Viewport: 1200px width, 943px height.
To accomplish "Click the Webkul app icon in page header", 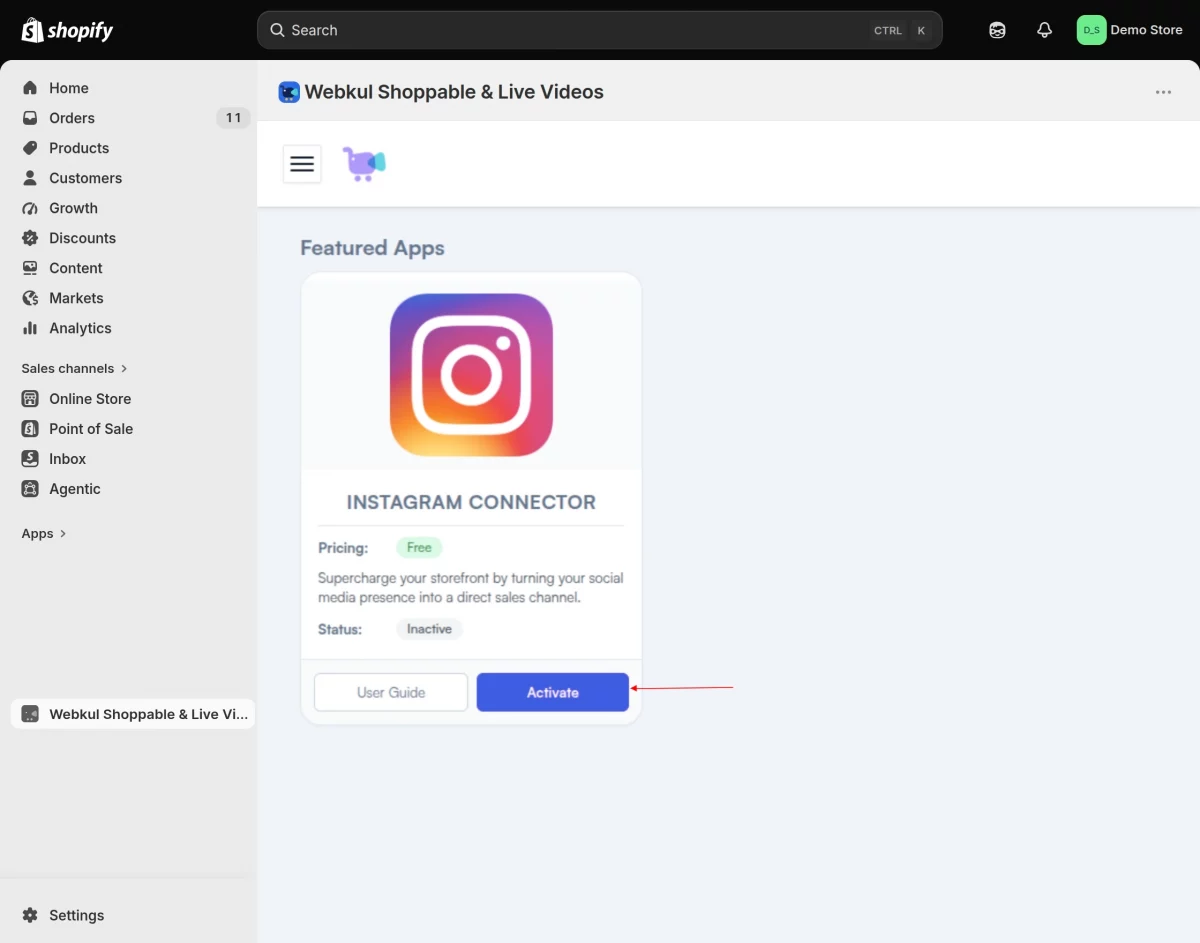I will click(289, 92).
